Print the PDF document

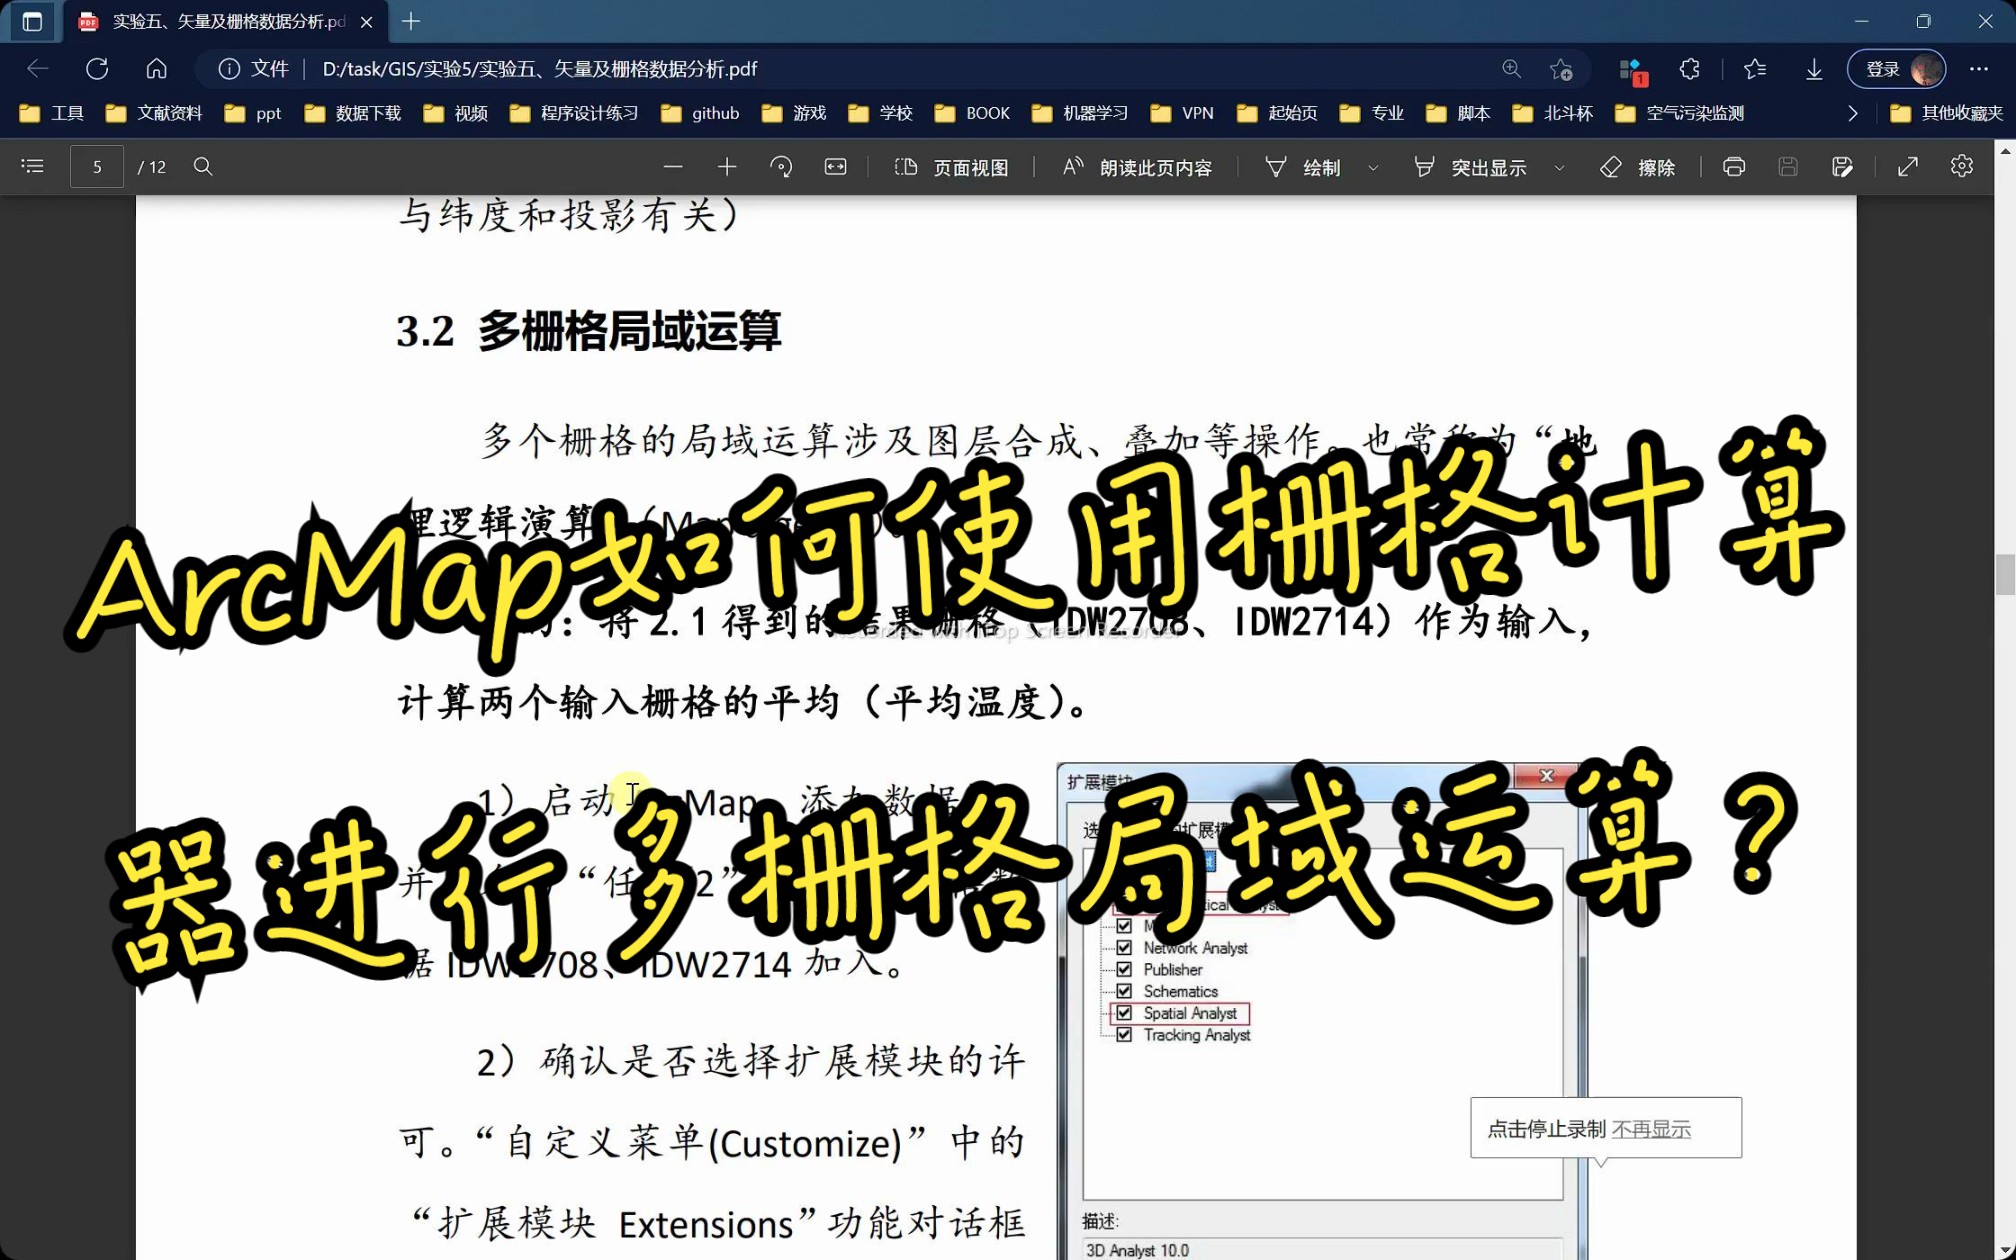coord(1734,167)
